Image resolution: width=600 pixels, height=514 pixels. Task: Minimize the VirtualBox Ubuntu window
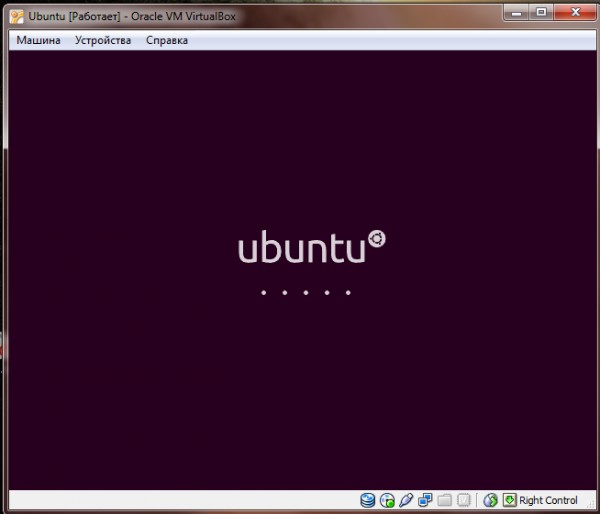[517, 13]
